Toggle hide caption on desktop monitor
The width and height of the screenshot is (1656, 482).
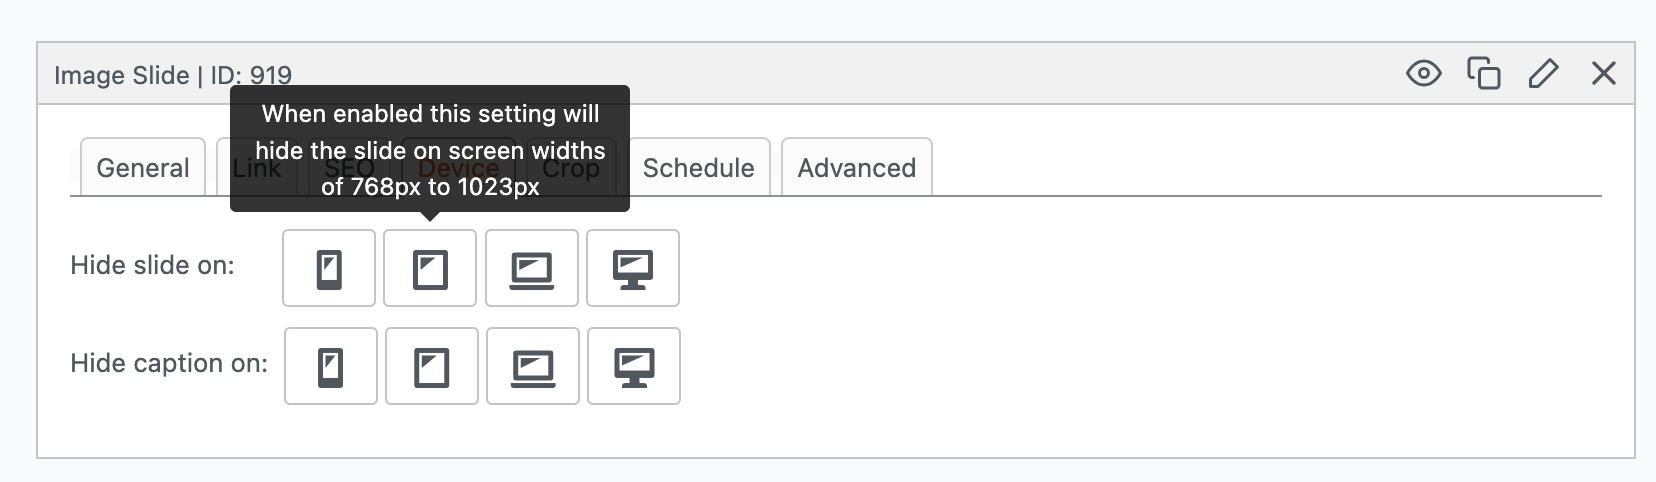633,366
